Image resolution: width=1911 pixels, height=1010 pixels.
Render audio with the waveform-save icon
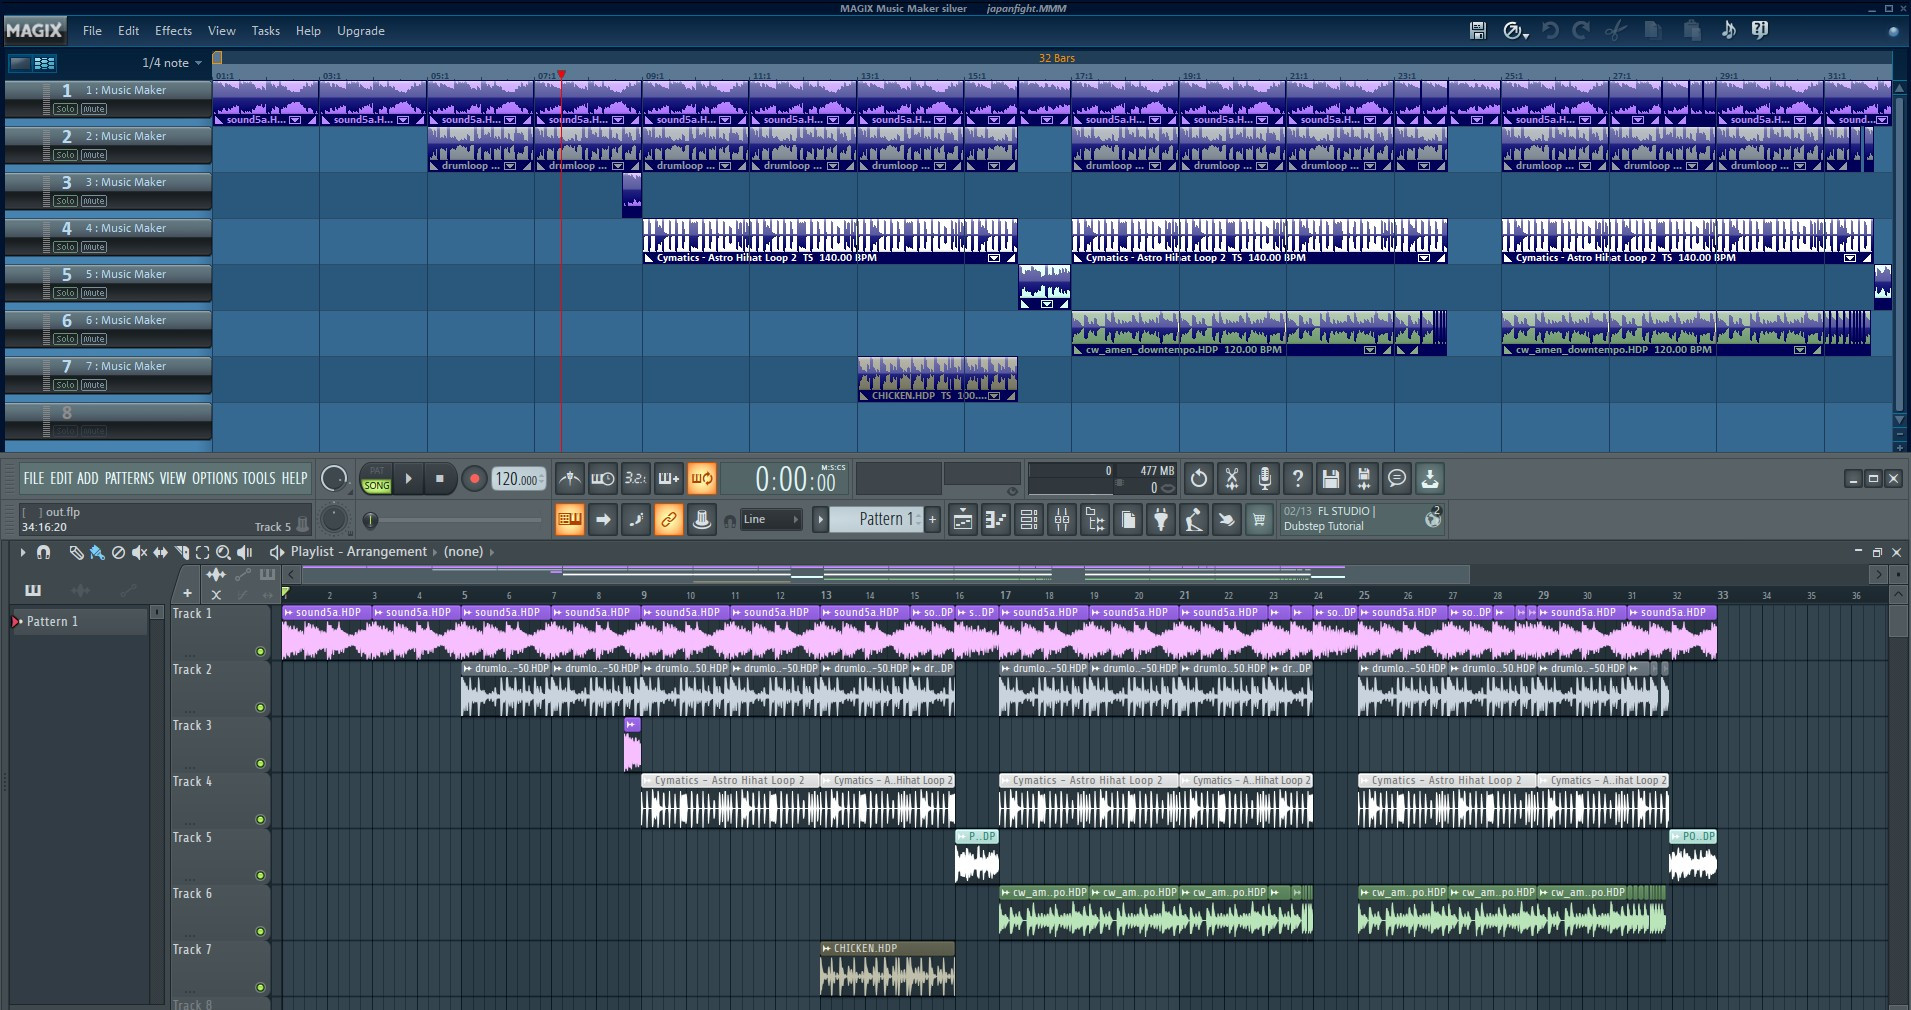pyautogui.click(x=1364, y=479)
